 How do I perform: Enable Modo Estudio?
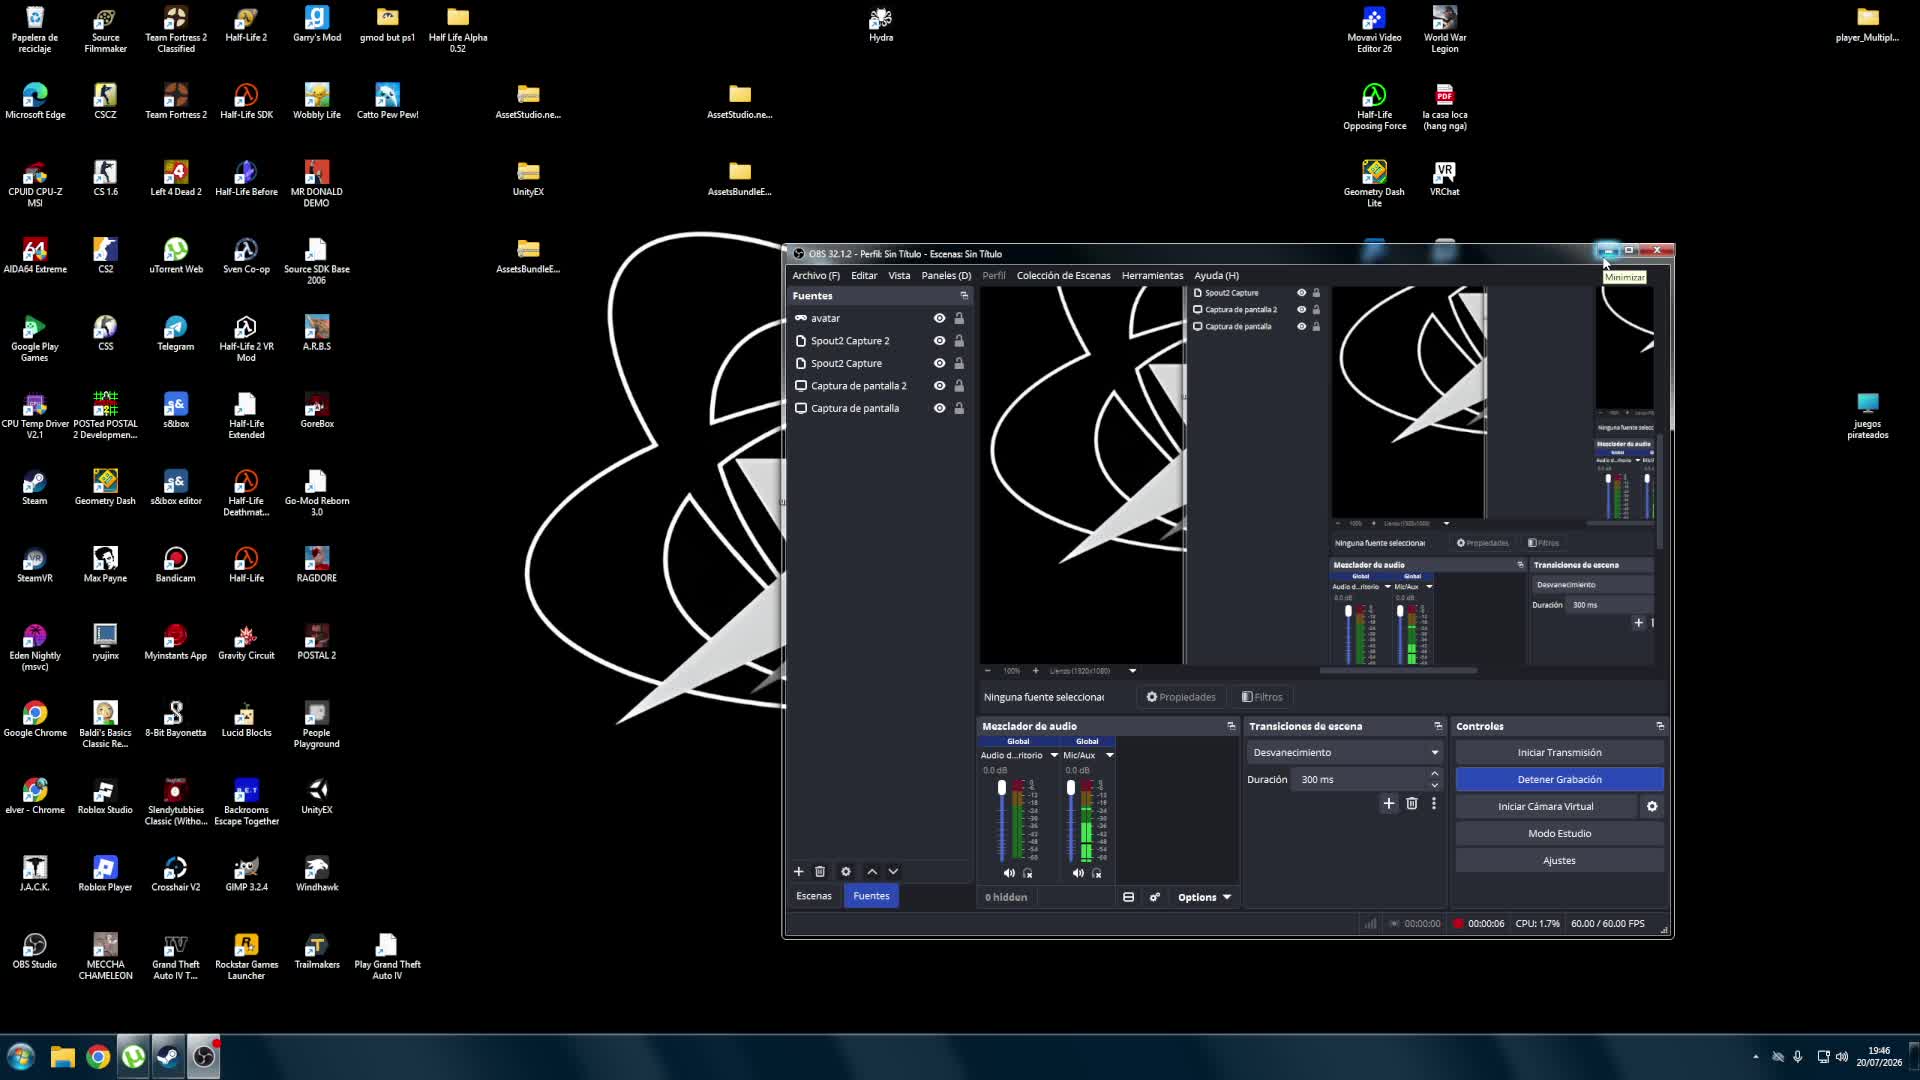tap(1559, 833)
